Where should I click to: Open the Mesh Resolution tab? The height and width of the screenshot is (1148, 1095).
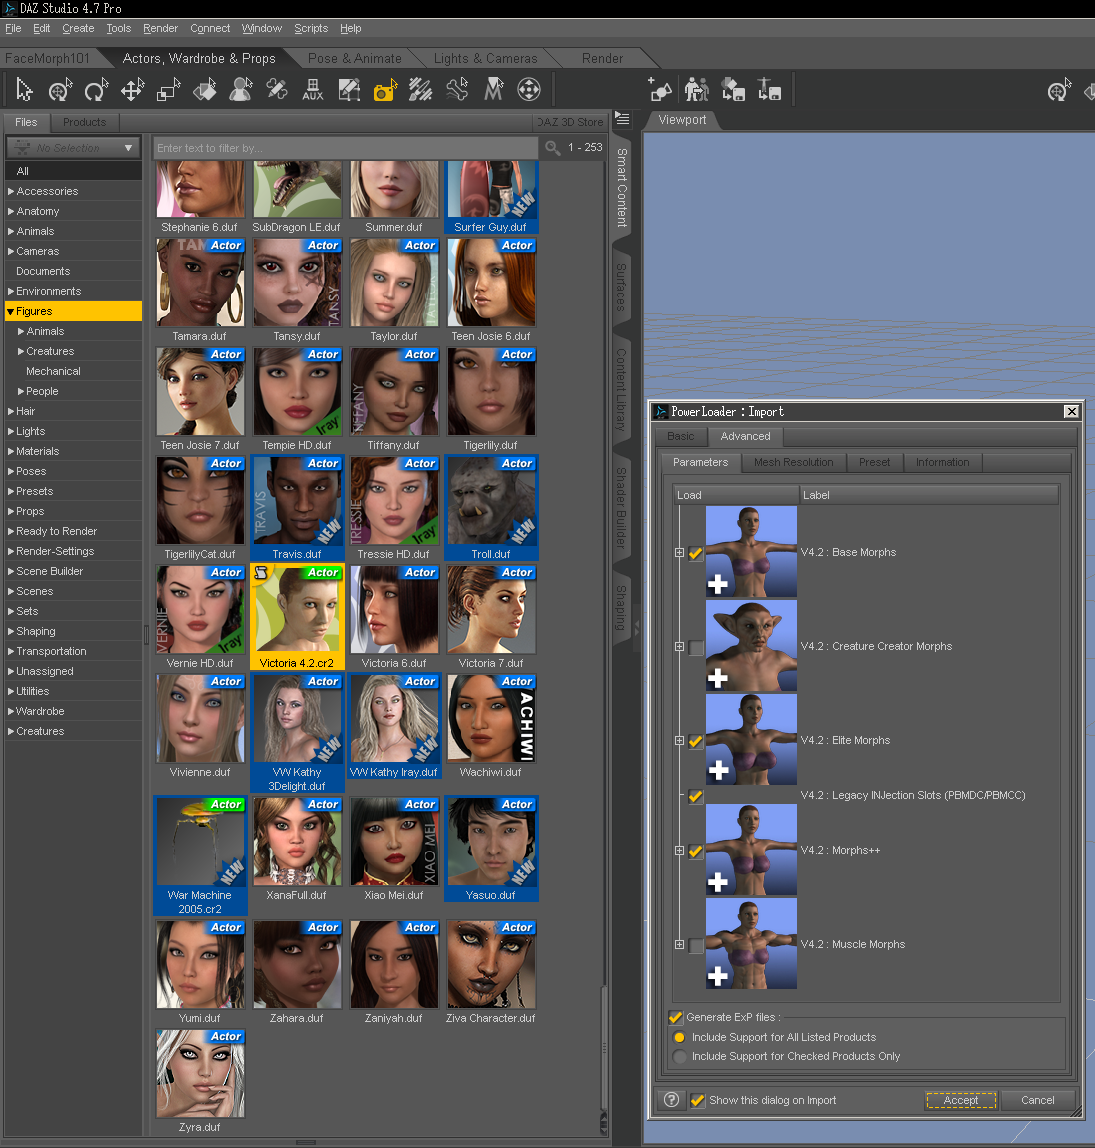click(793, 463)
